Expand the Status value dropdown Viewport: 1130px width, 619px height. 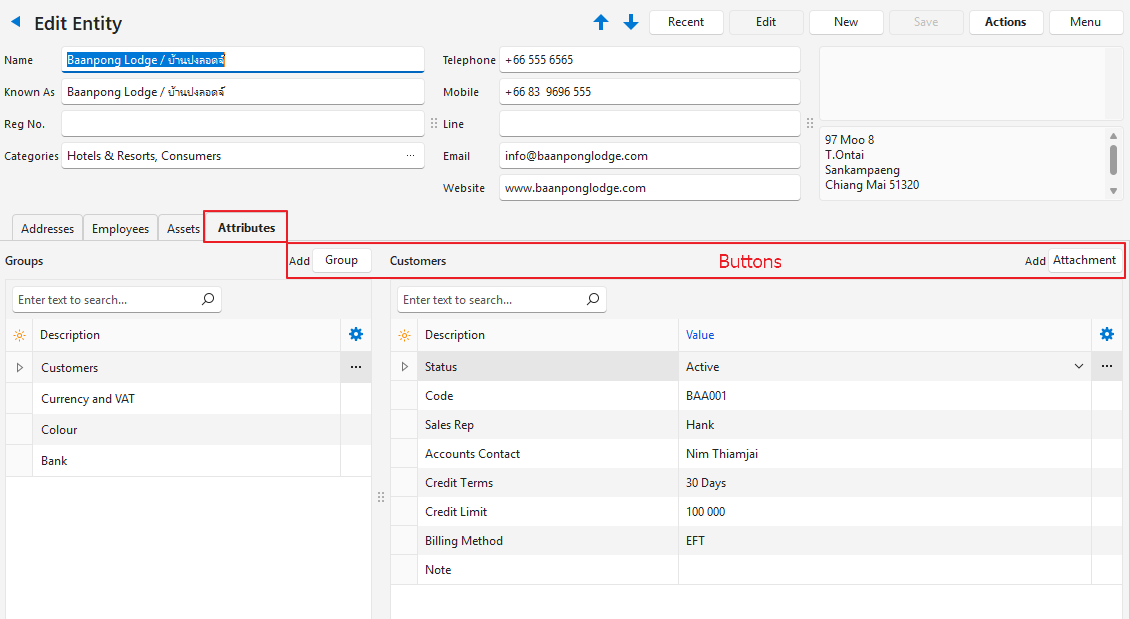point(1078,367)
